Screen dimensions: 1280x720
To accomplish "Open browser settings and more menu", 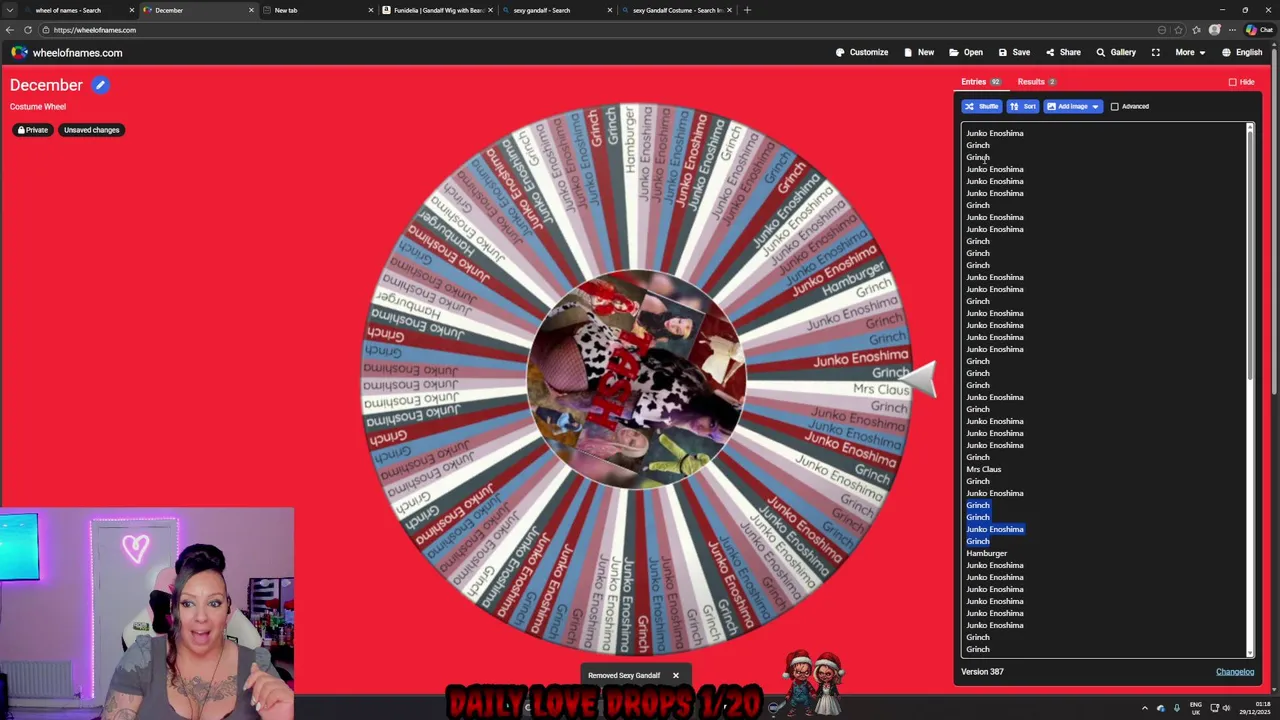I will [1232, 30].
